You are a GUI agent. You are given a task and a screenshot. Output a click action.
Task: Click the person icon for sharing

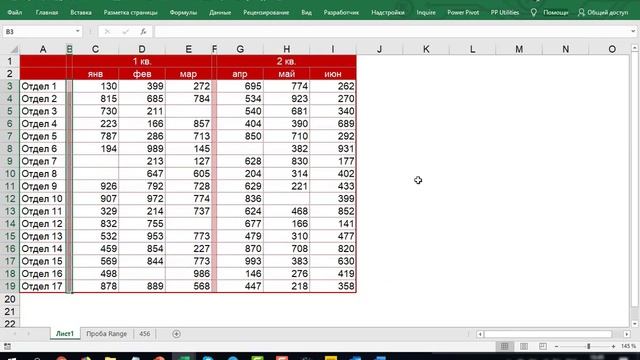581,12
